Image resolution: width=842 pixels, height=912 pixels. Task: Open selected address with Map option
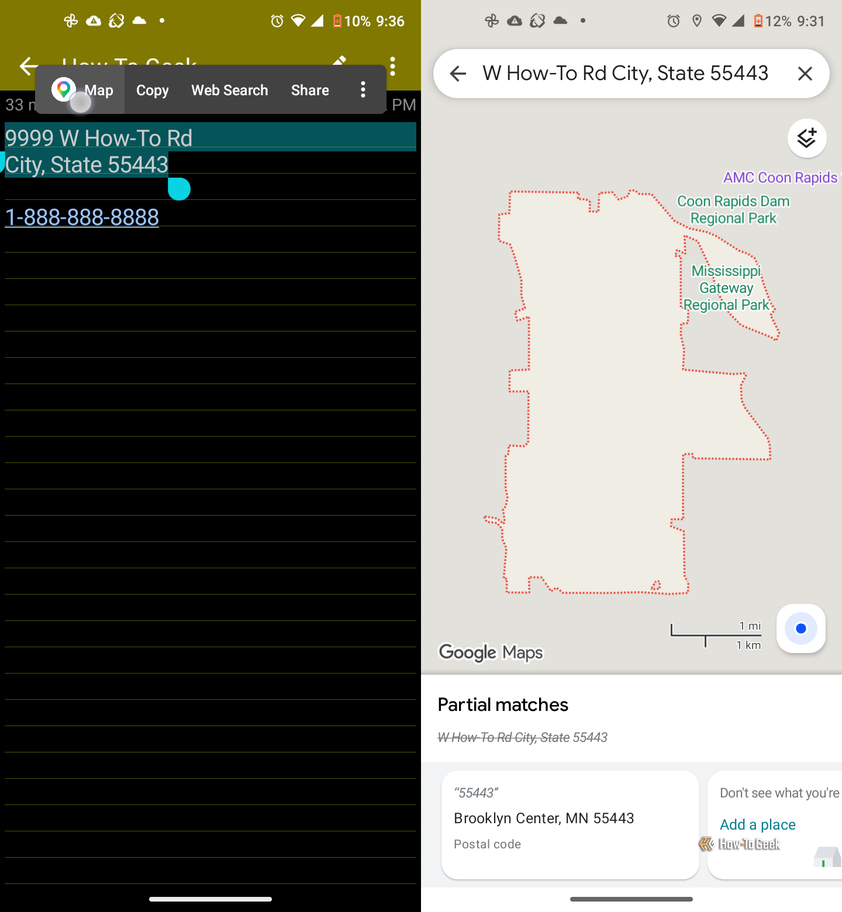click(x=82, y=90)
